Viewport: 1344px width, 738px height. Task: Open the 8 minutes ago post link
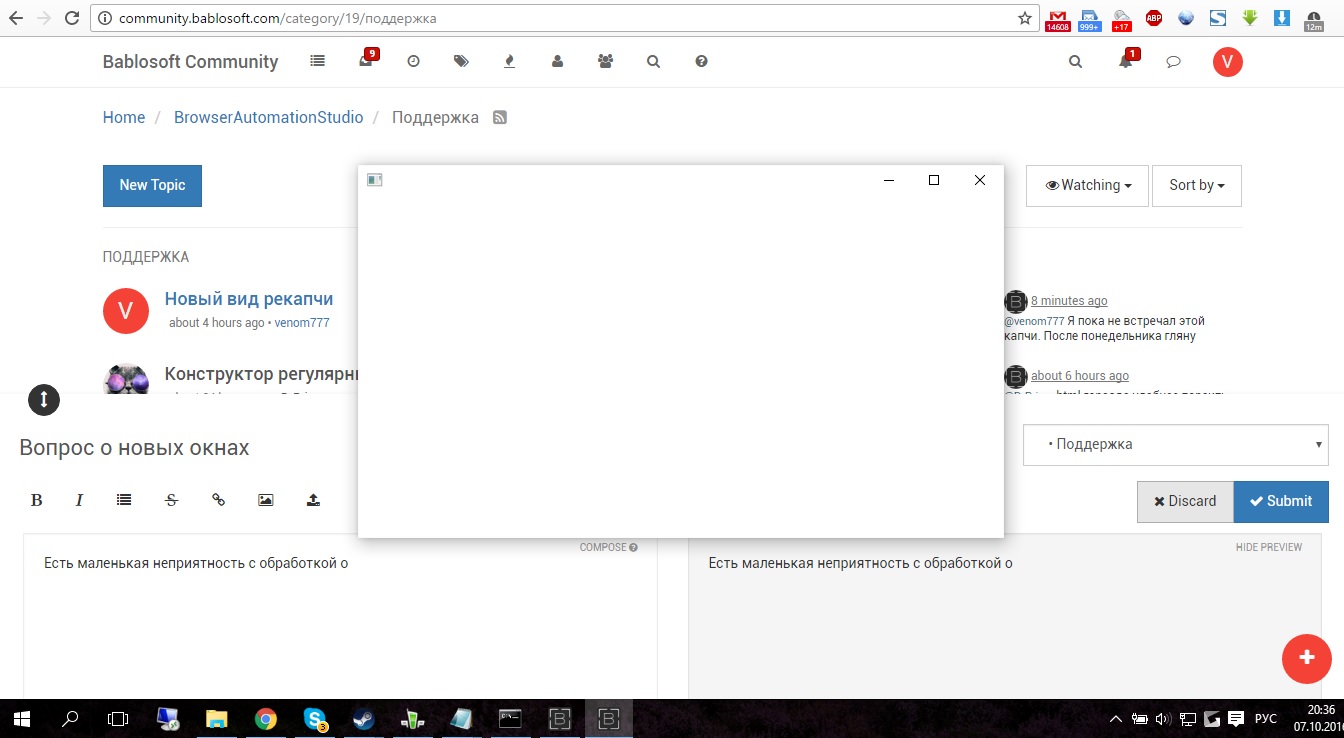click(1069, 301)
